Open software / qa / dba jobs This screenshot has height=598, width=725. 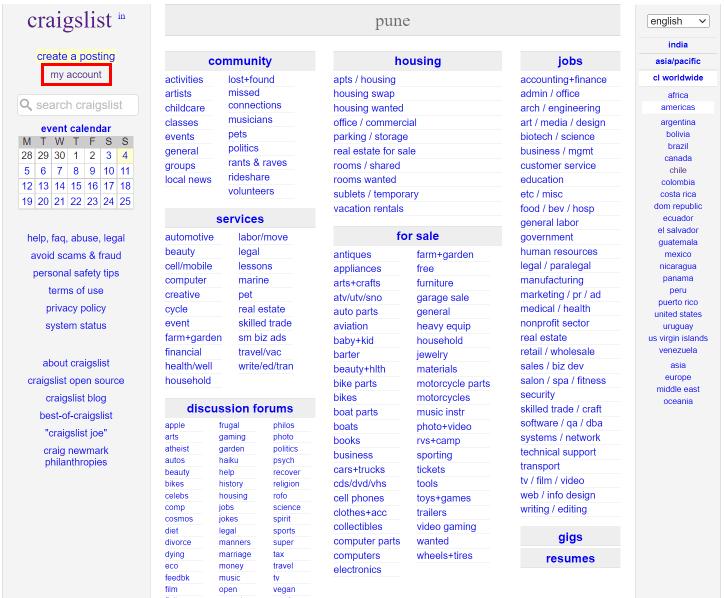point(561,423)
